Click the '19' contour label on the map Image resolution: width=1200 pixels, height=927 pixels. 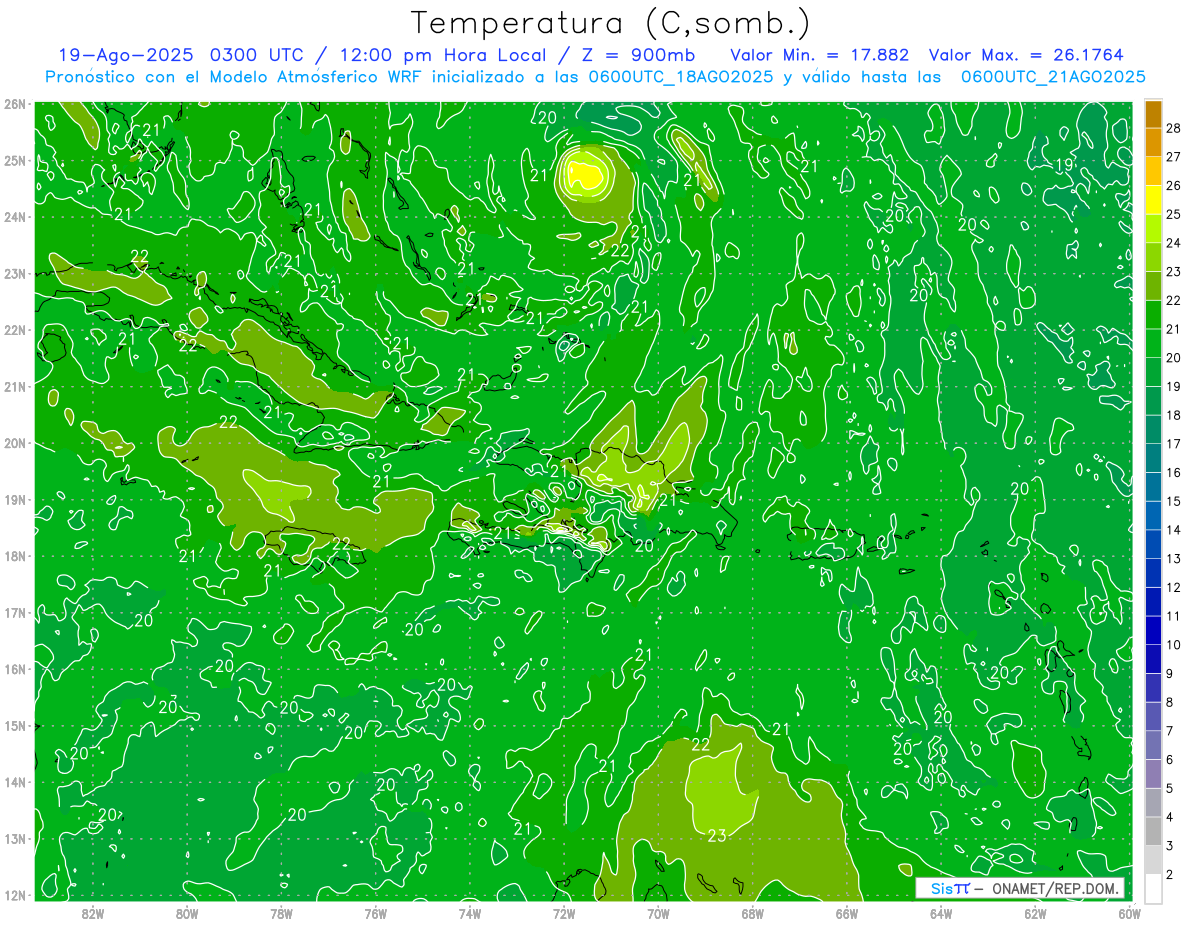pyautogui.click(x=1065, y=164)
